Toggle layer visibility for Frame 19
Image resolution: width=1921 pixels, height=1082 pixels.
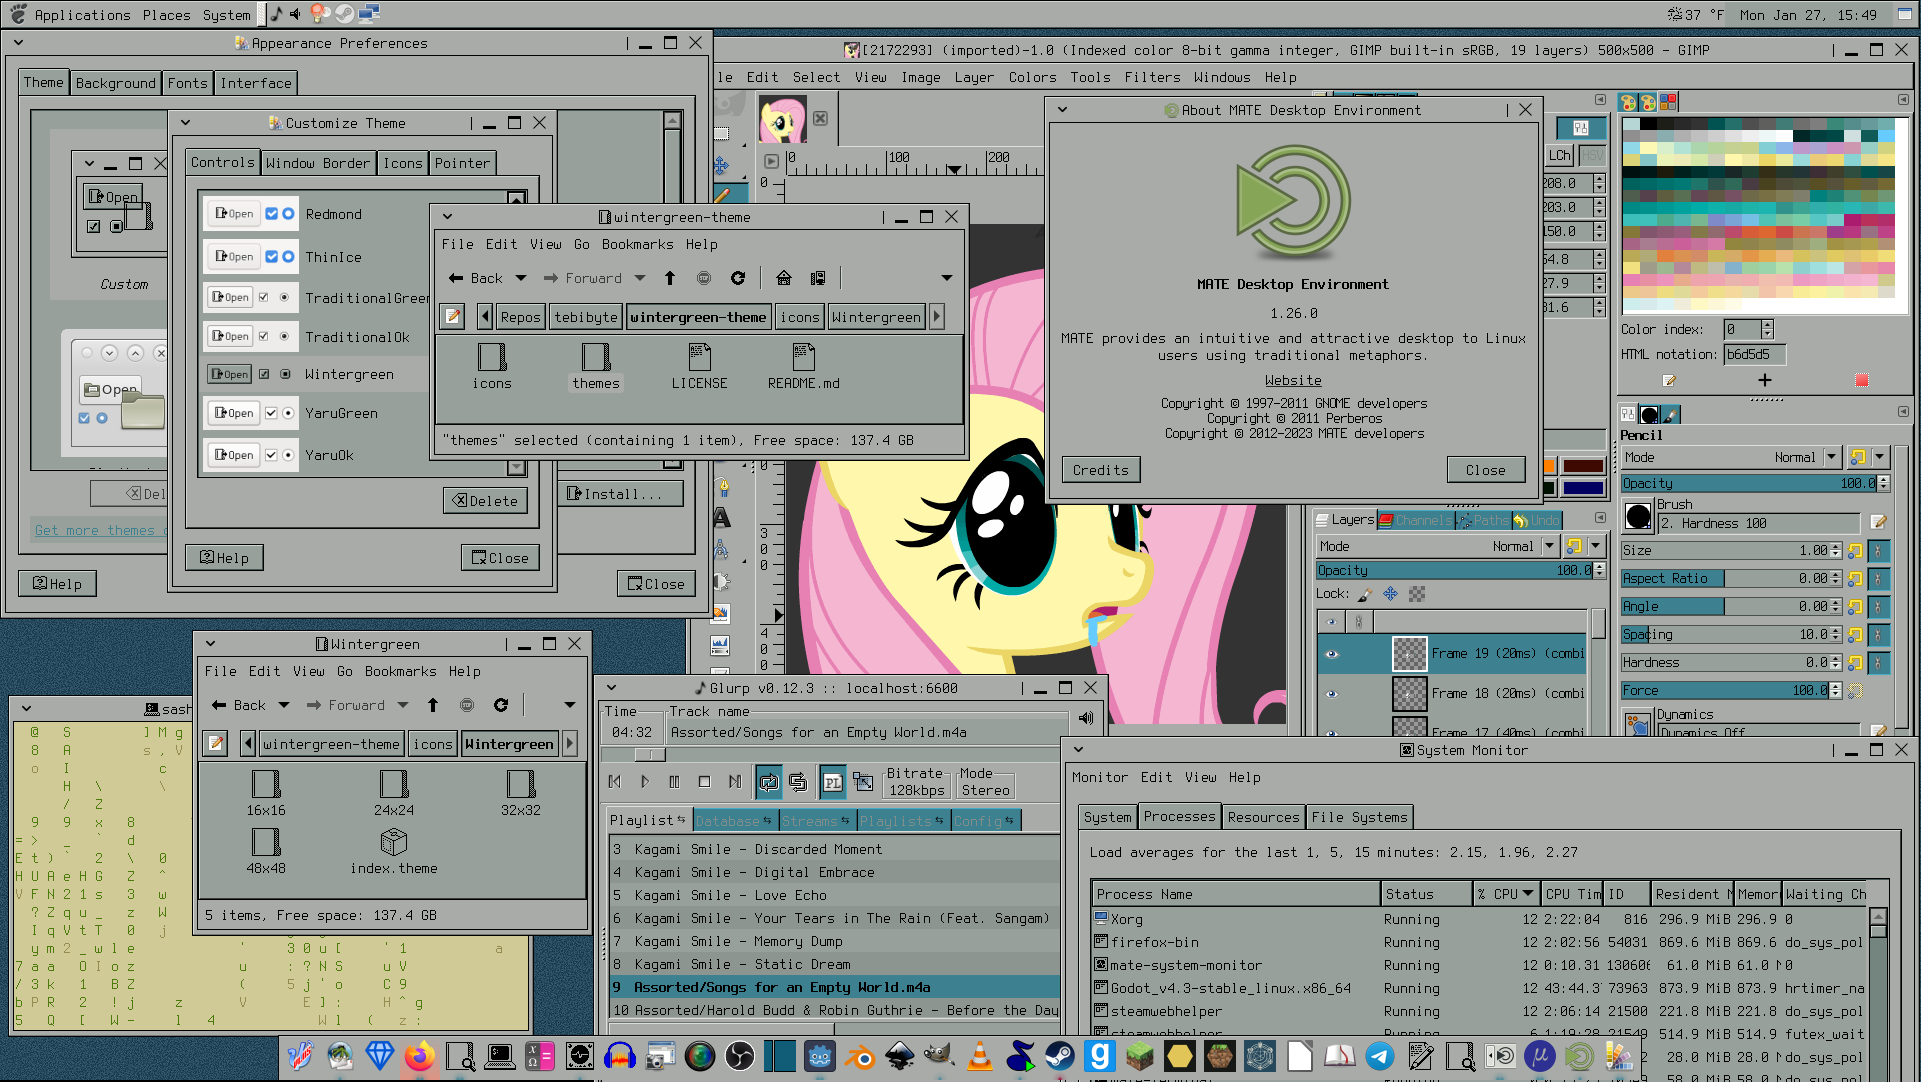tap(1331, 653)
